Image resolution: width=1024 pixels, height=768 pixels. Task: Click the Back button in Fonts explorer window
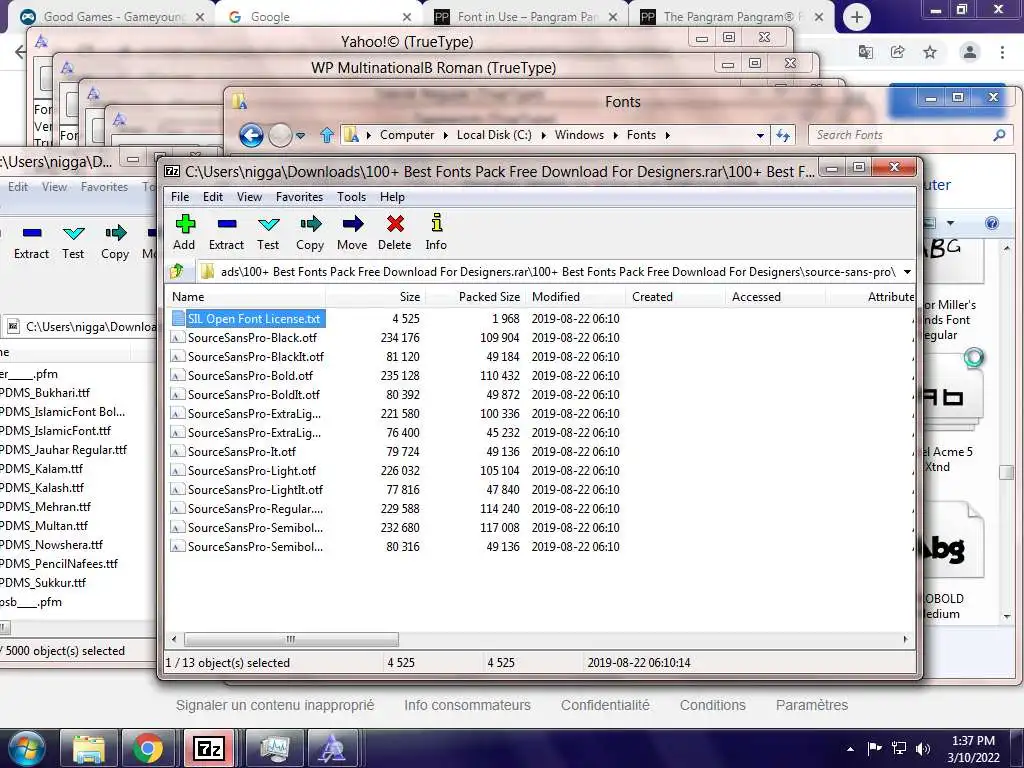[251, 135]
